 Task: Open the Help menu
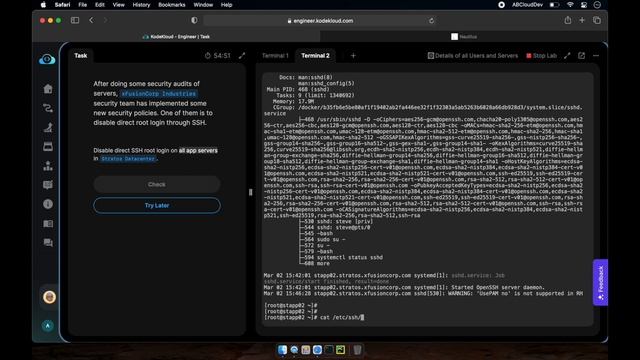coord(226,5)
